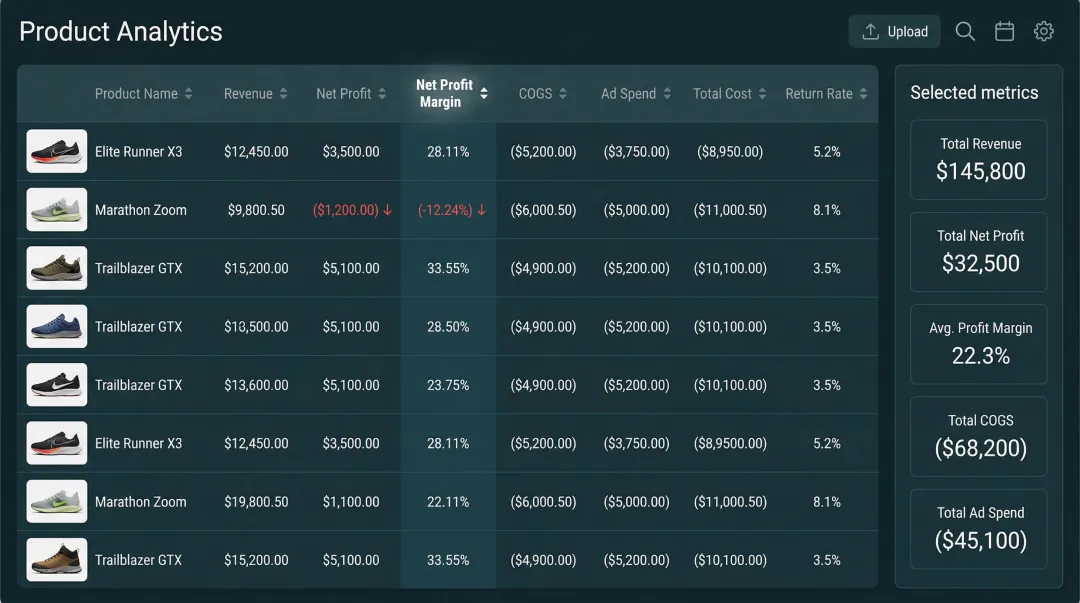Viewport: 1080px width, 603px height.
Task: Click the Upload button
Action: (x=894, y=31)
